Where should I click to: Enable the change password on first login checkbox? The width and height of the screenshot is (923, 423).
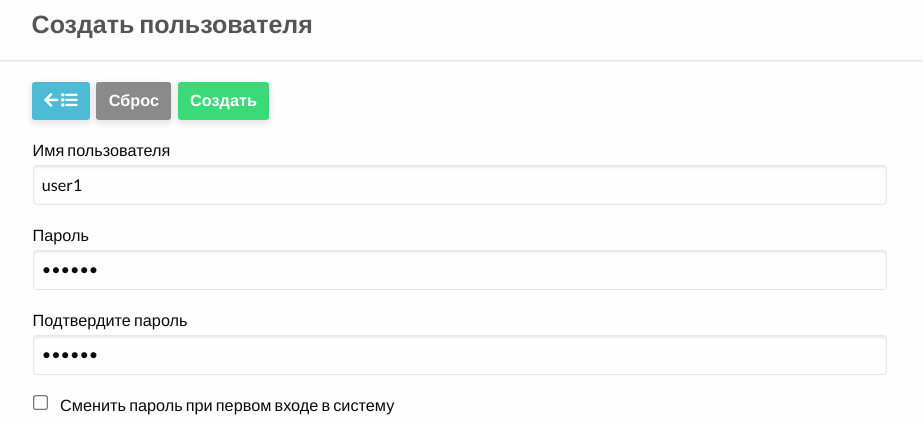pyautogui.click(x=41, y=403)
